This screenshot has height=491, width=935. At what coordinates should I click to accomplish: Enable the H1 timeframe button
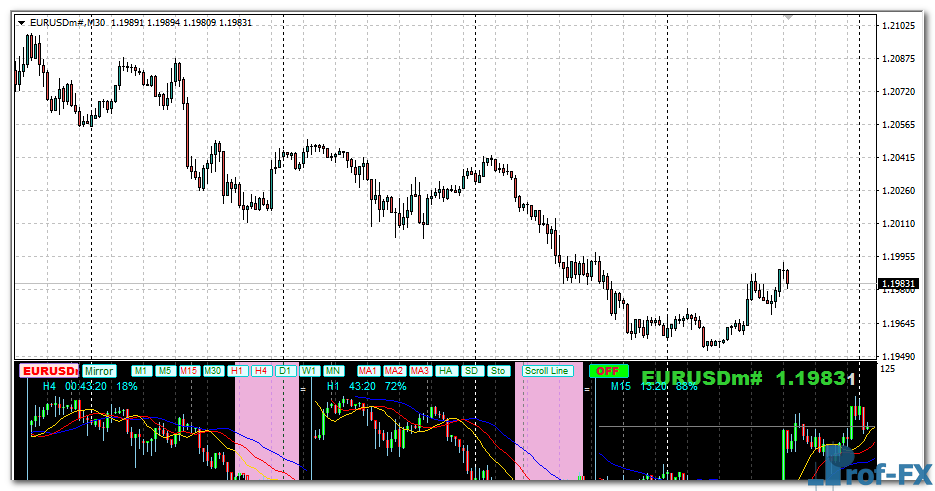click(238, 371)
